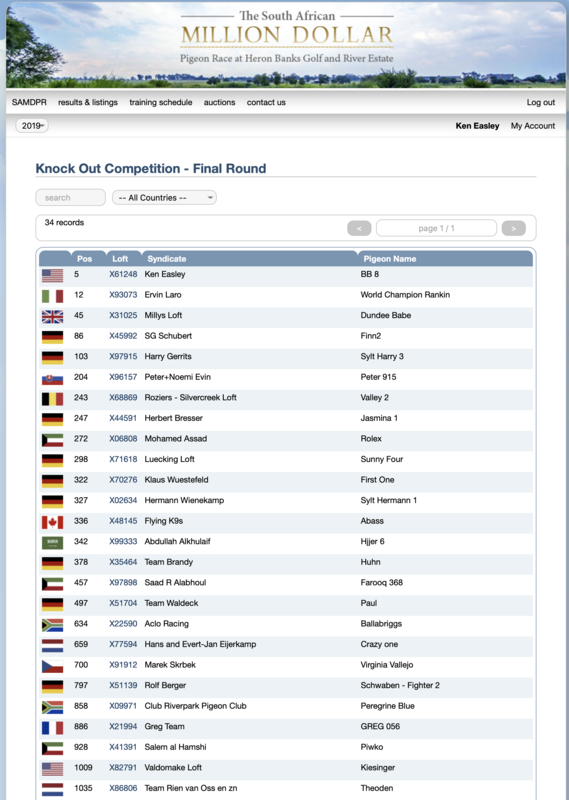
Task: Focus the search input field
Action: tap(70, 197)
